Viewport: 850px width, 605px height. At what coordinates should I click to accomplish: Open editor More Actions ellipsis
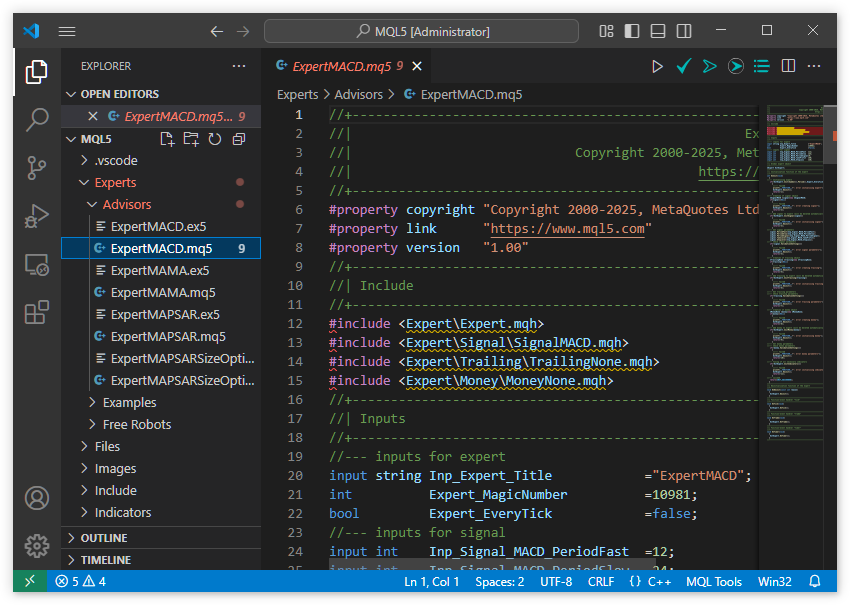[814, 66]
